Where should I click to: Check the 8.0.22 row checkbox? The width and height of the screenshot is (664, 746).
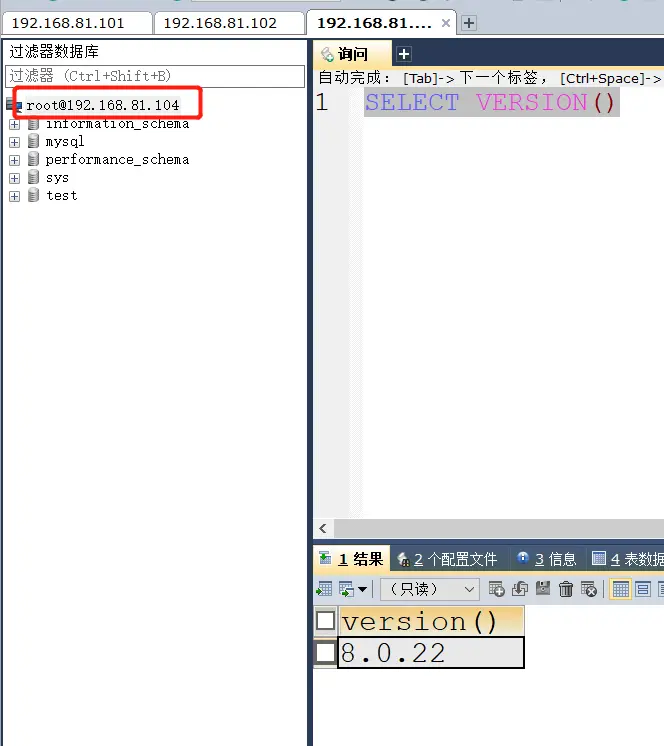(326, 653)
